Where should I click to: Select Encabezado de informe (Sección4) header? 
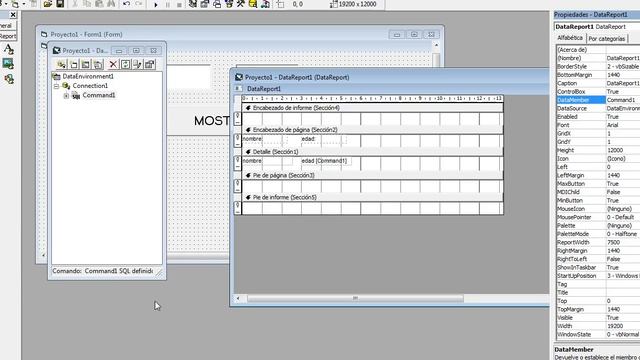pos(372,108)
